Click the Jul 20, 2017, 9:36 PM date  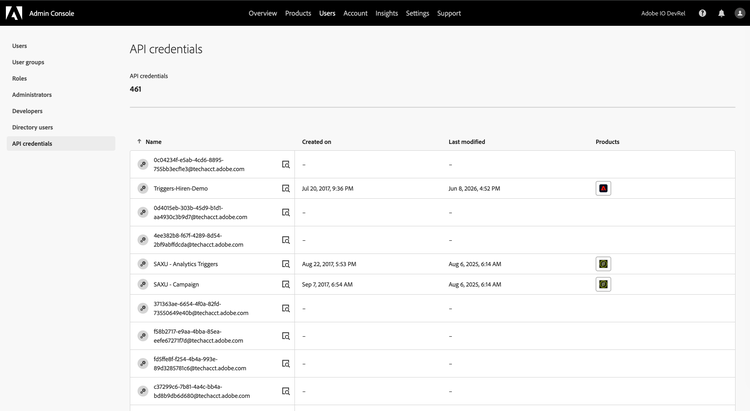click(328, 189)
